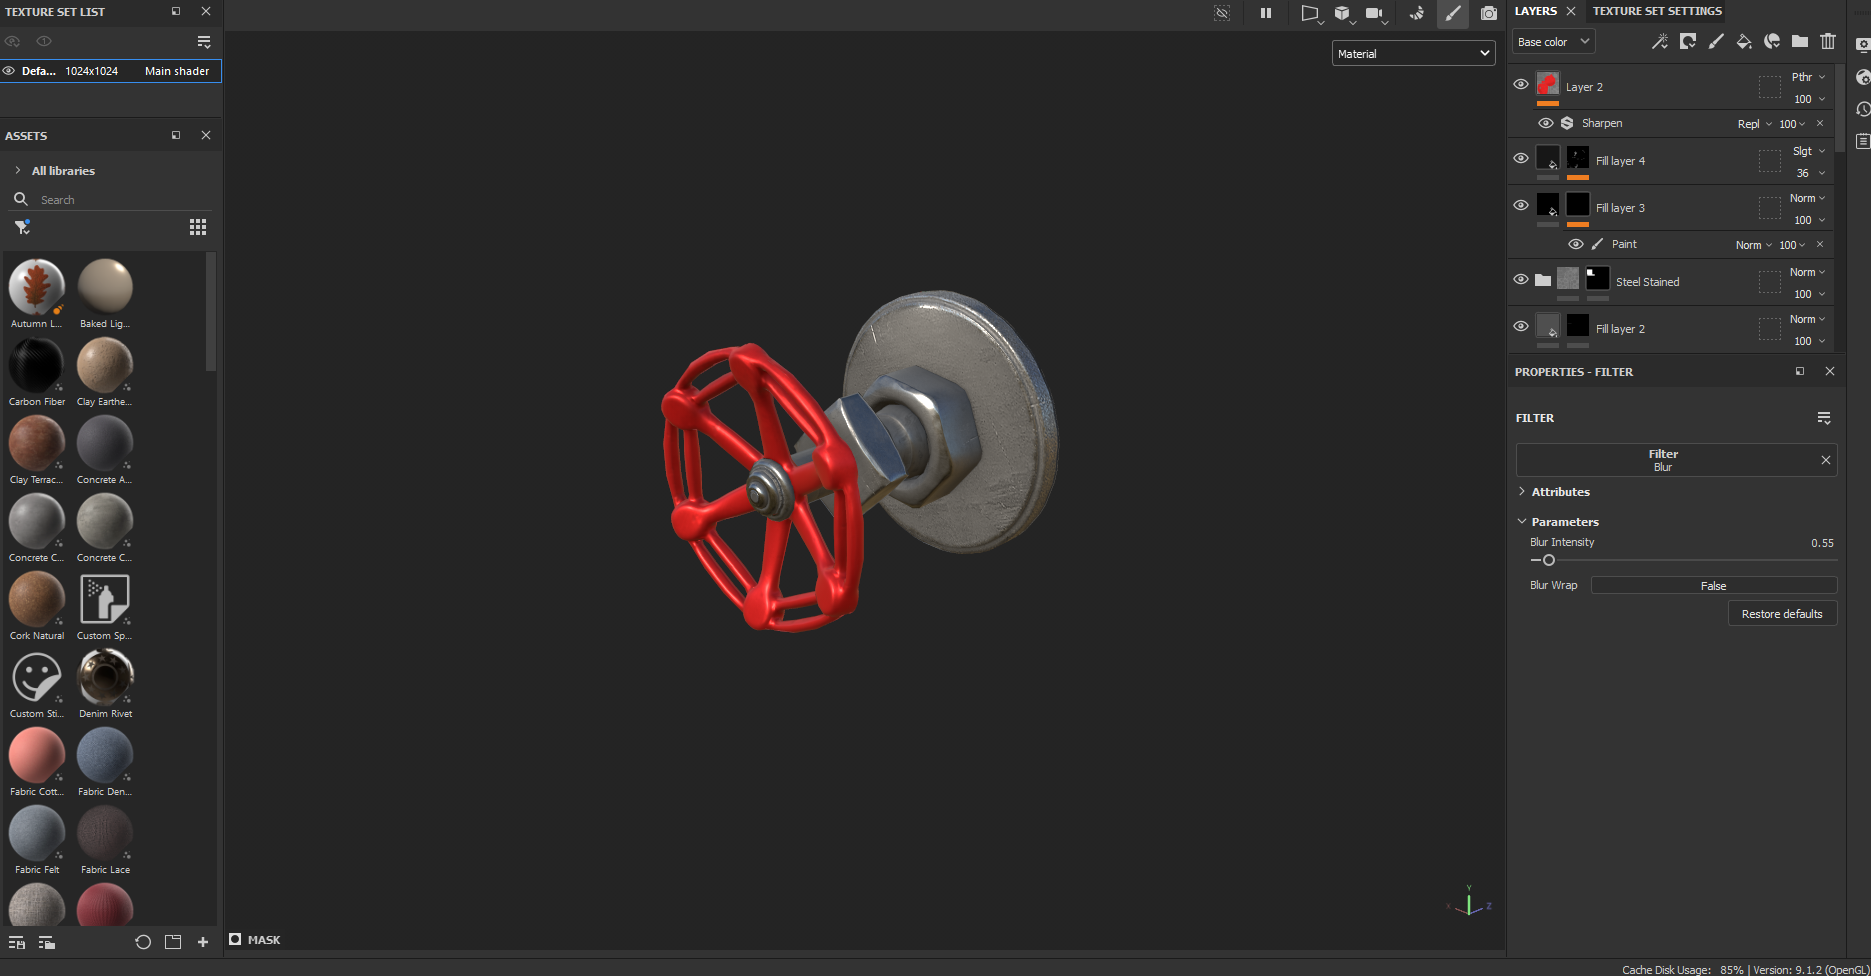Open the Base color channel dropdown

click(x=1553, y=42)
